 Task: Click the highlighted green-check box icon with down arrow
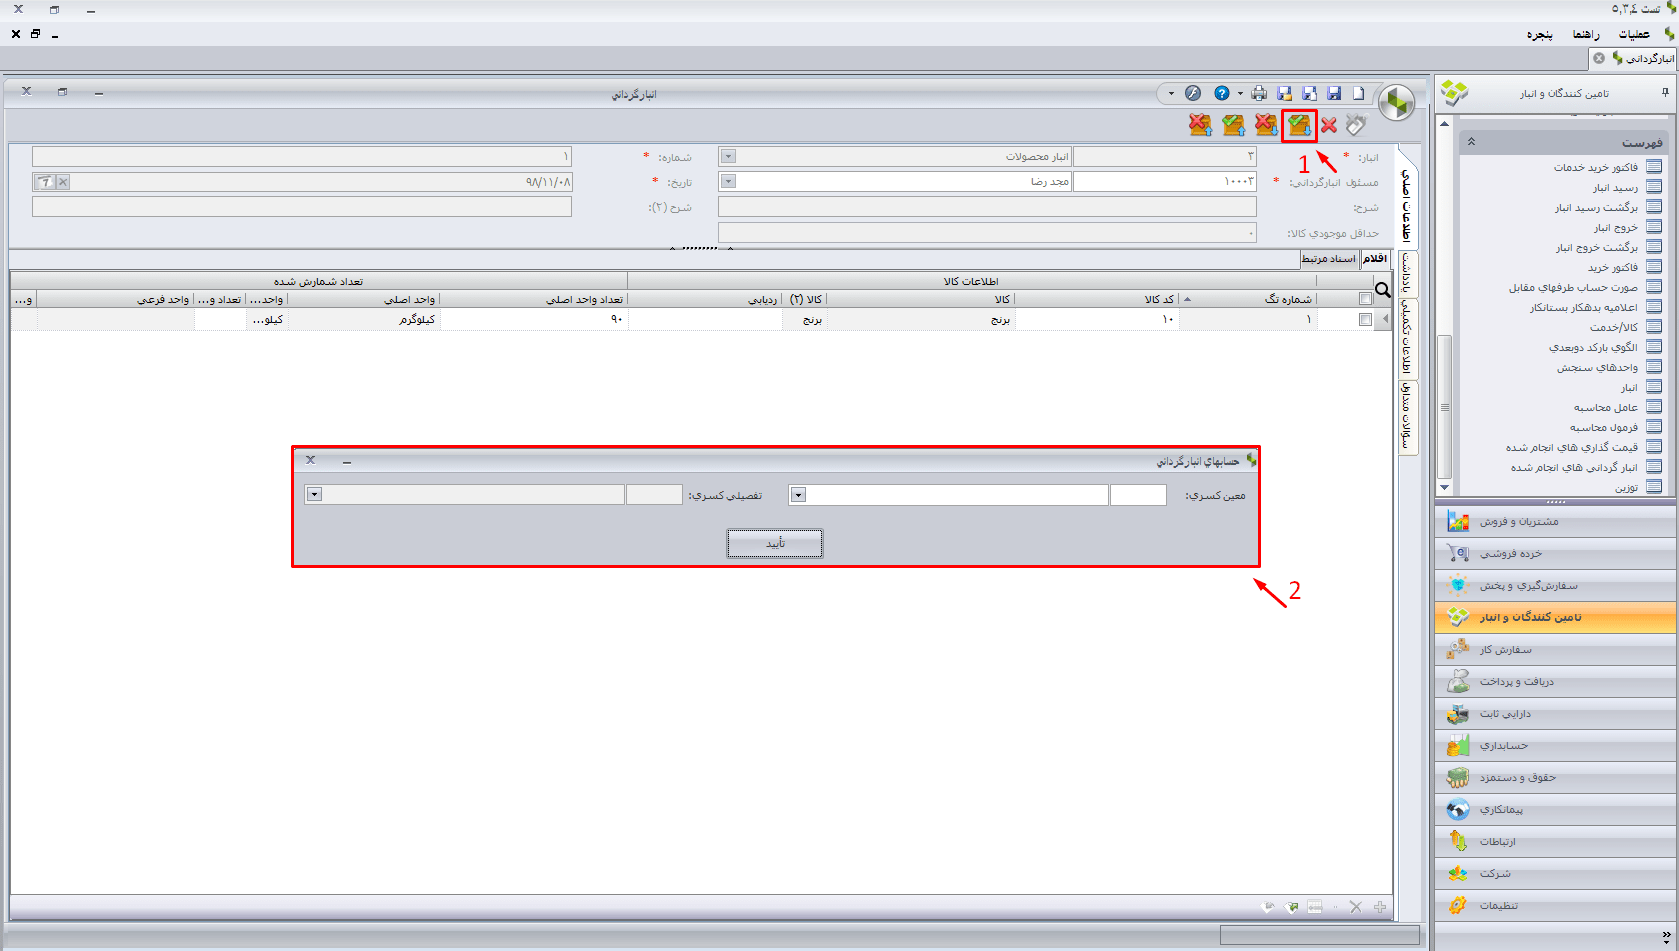click(1299, 125)
